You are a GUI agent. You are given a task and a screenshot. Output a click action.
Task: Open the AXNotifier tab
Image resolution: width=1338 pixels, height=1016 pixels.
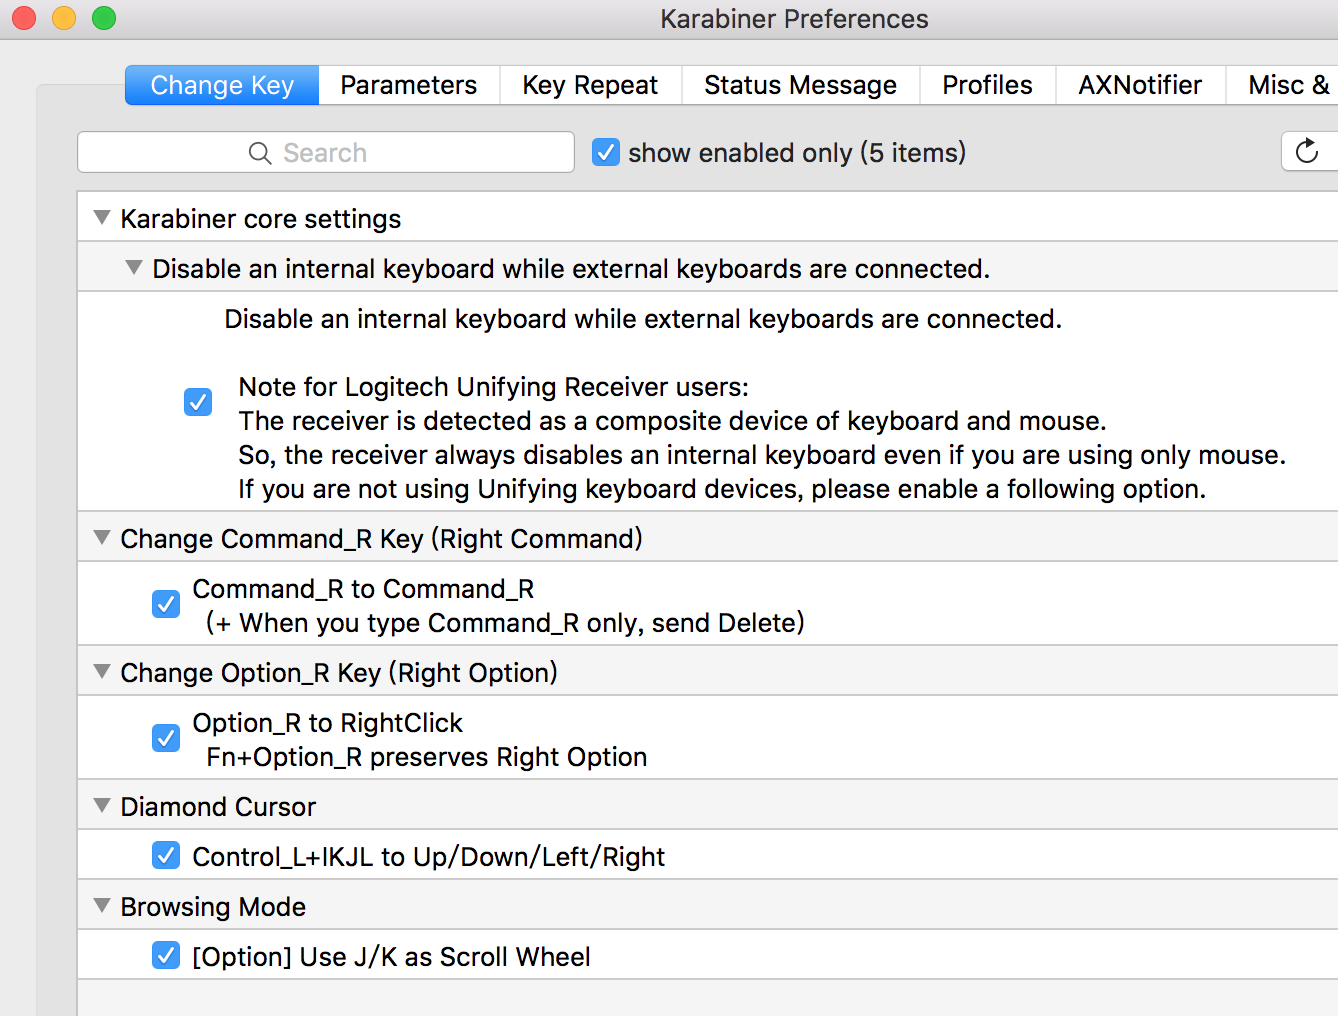click(1140, 85)
